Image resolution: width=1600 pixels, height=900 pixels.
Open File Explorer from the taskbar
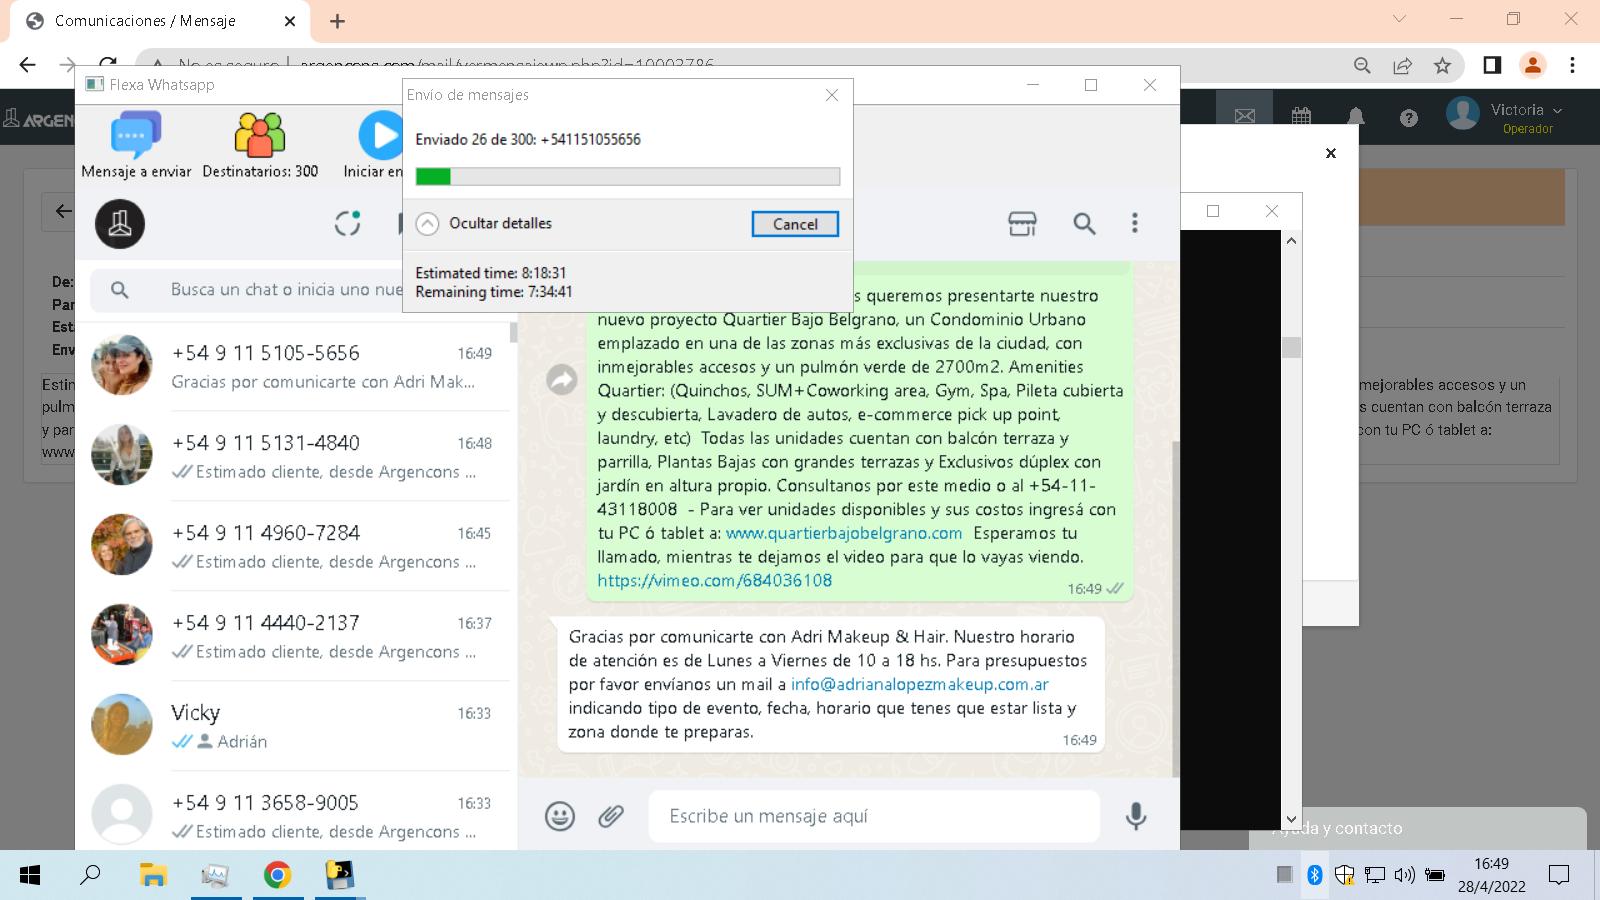coord(153,875)
